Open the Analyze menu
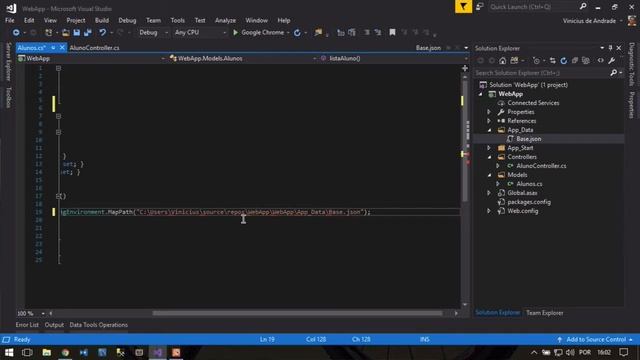Image resolution: width=640 pixels, height=360 pixels. coord(225,20)
